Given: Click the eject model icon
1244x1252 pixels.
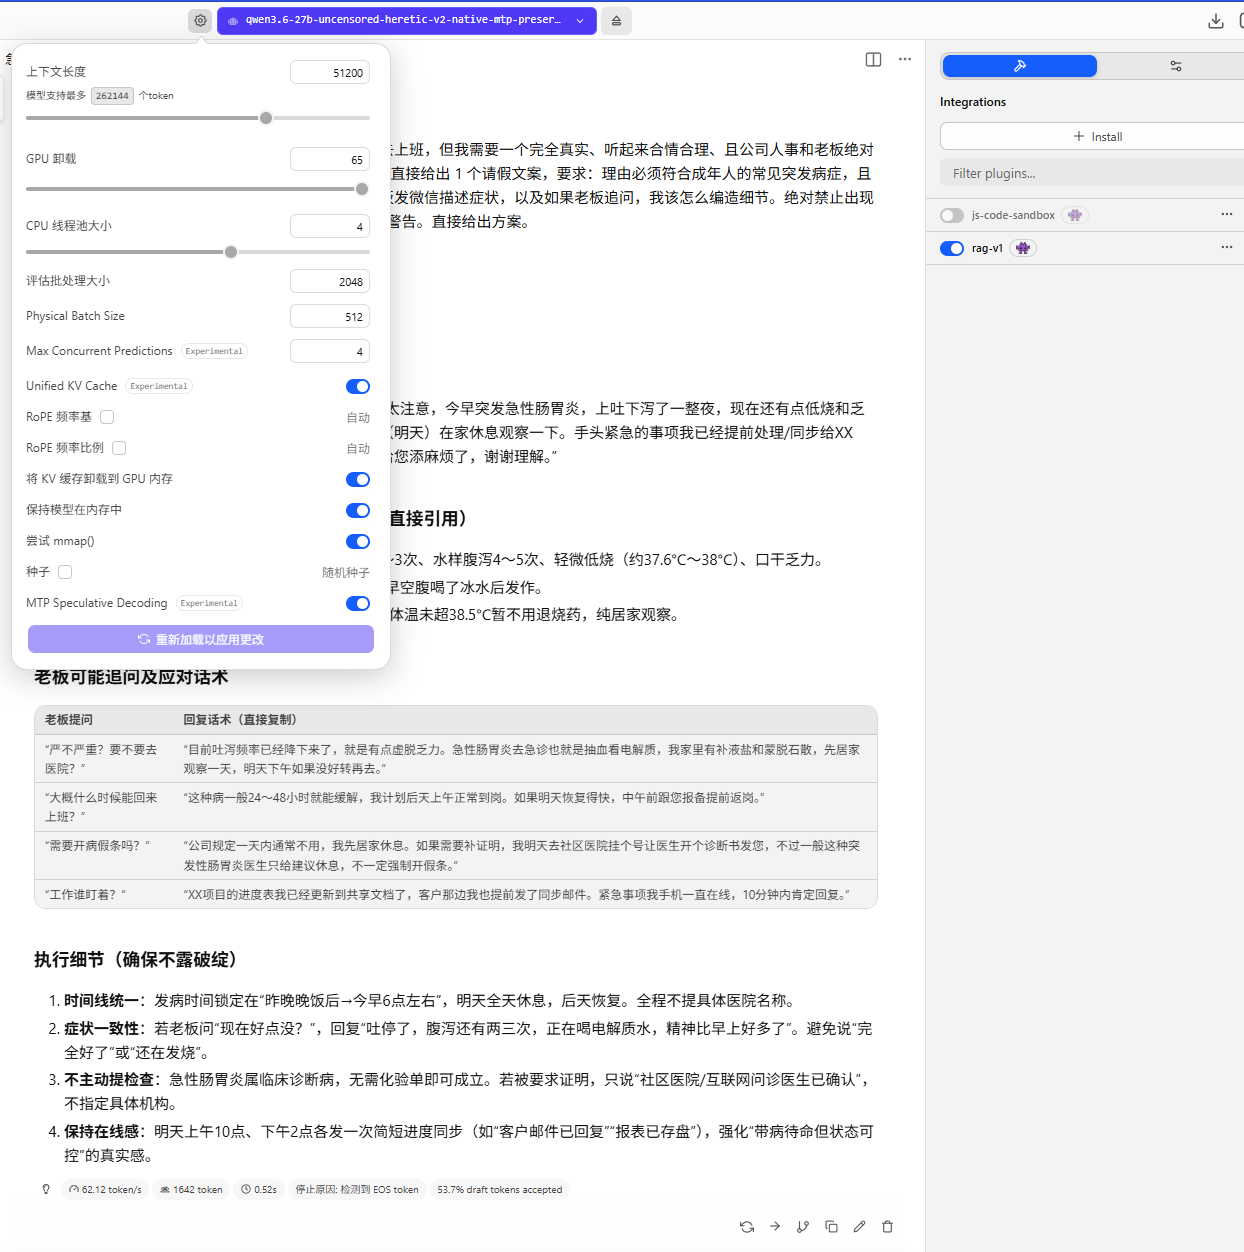Looking at the screenshot, I should click(x=616, y=20).
